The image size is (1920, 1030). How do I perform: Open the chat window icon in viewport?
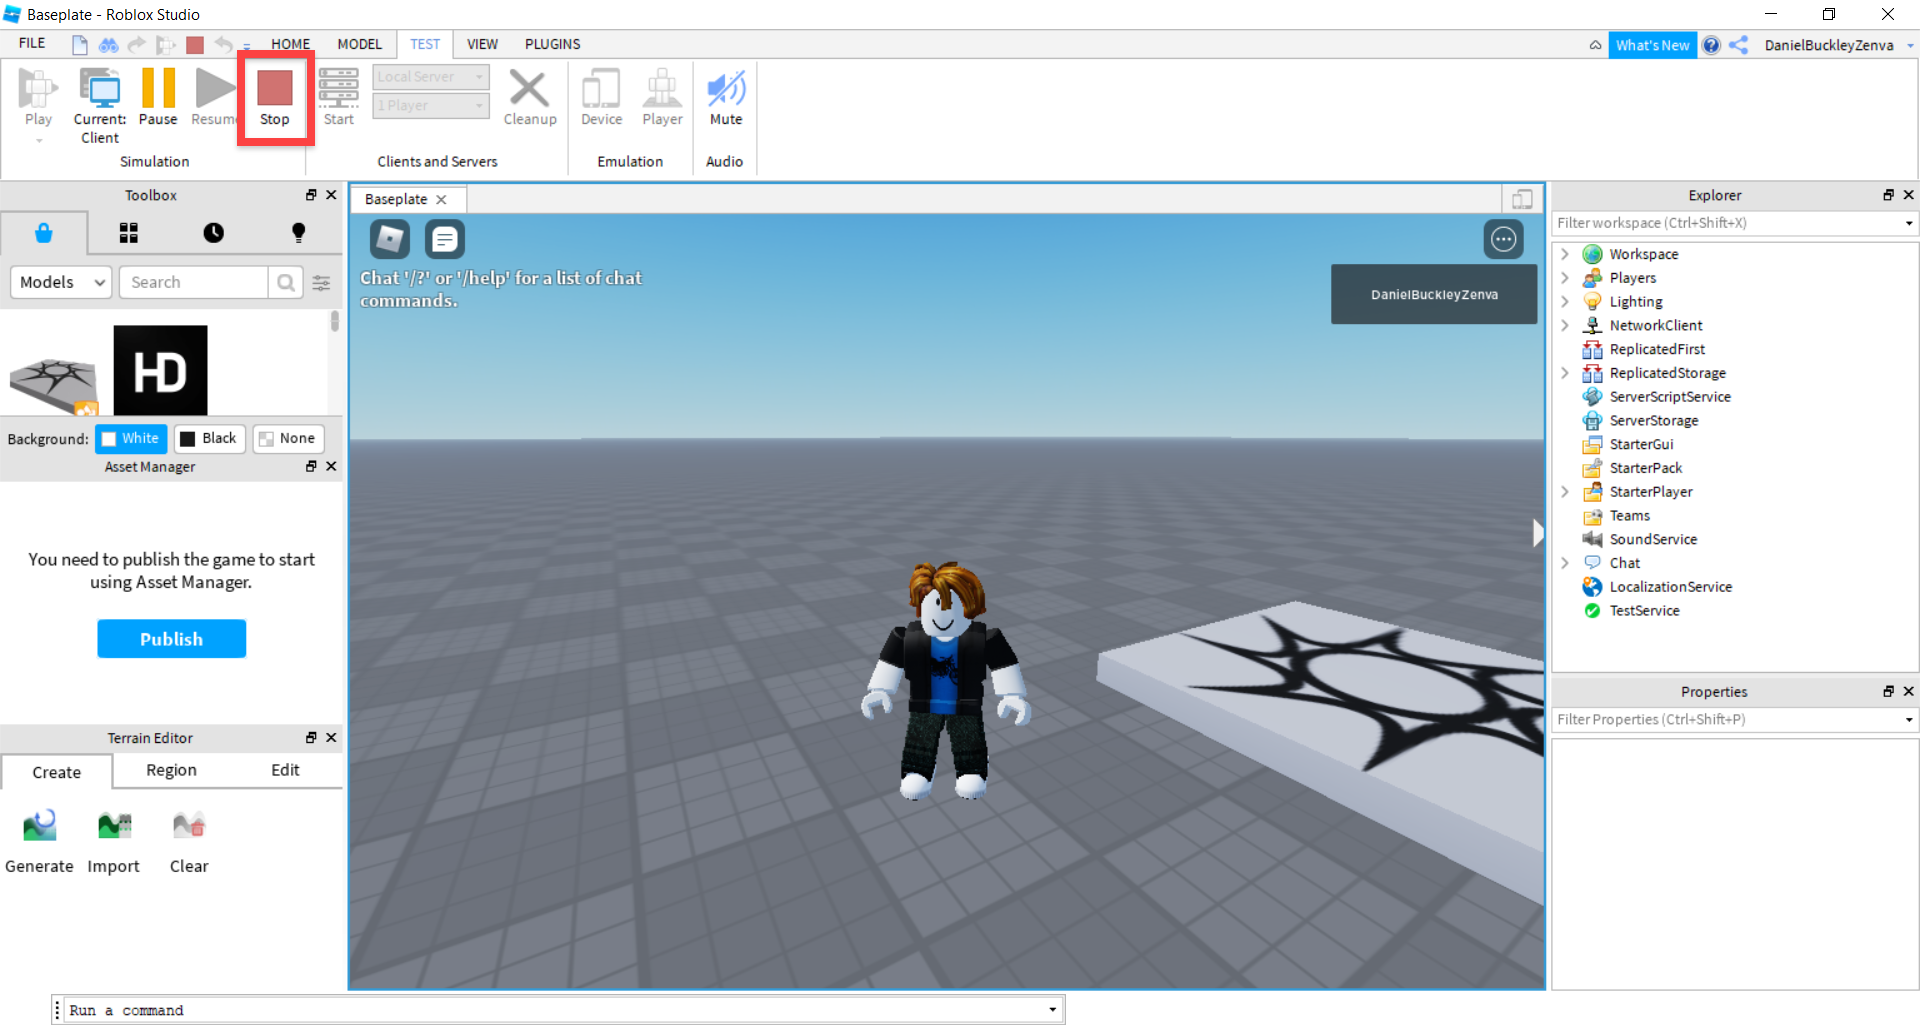point(445,239)
